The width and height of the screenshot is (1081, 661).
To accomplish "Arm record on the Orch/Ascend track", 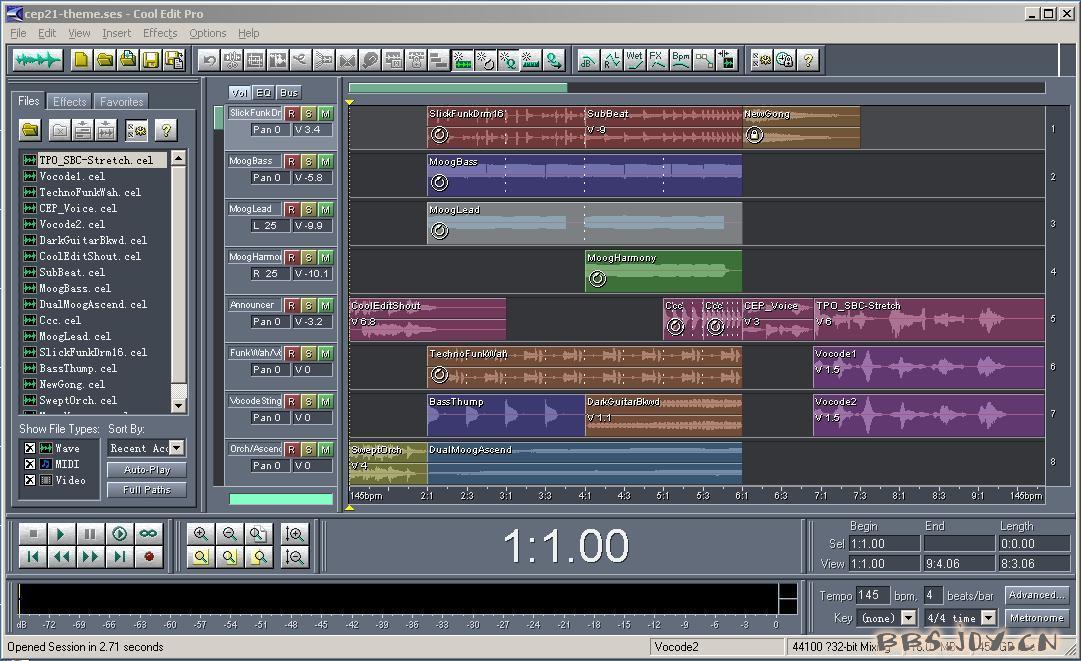I will pyautogui.click(x=291, y=449).
